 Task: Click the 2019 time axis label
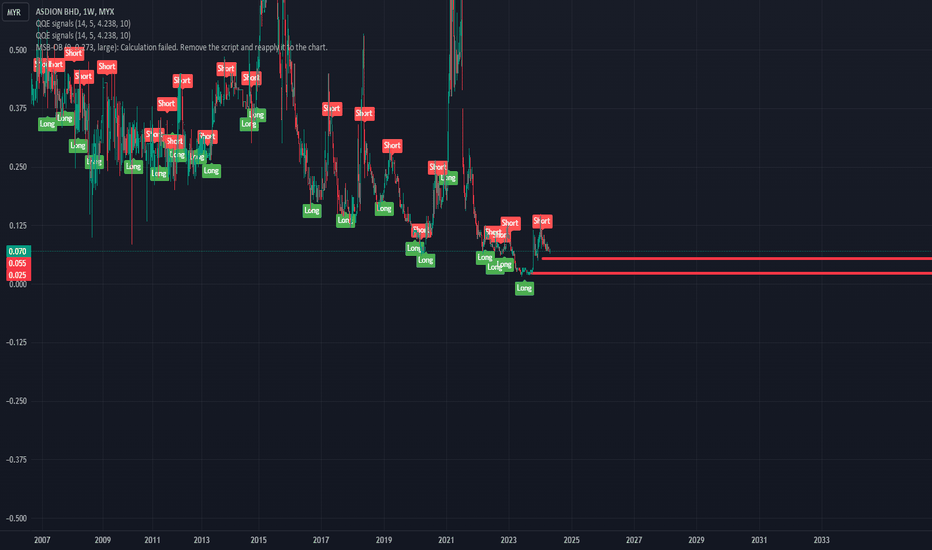coord(384,540)
